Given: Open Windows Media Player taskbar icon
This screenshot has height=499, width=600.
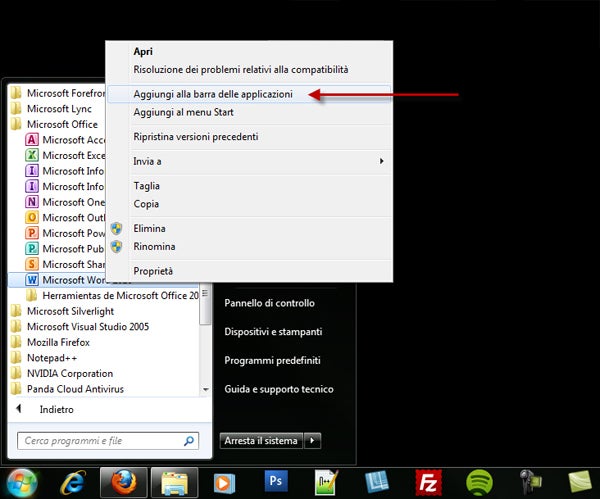Looking at the screenshot, I should [226, 482].
